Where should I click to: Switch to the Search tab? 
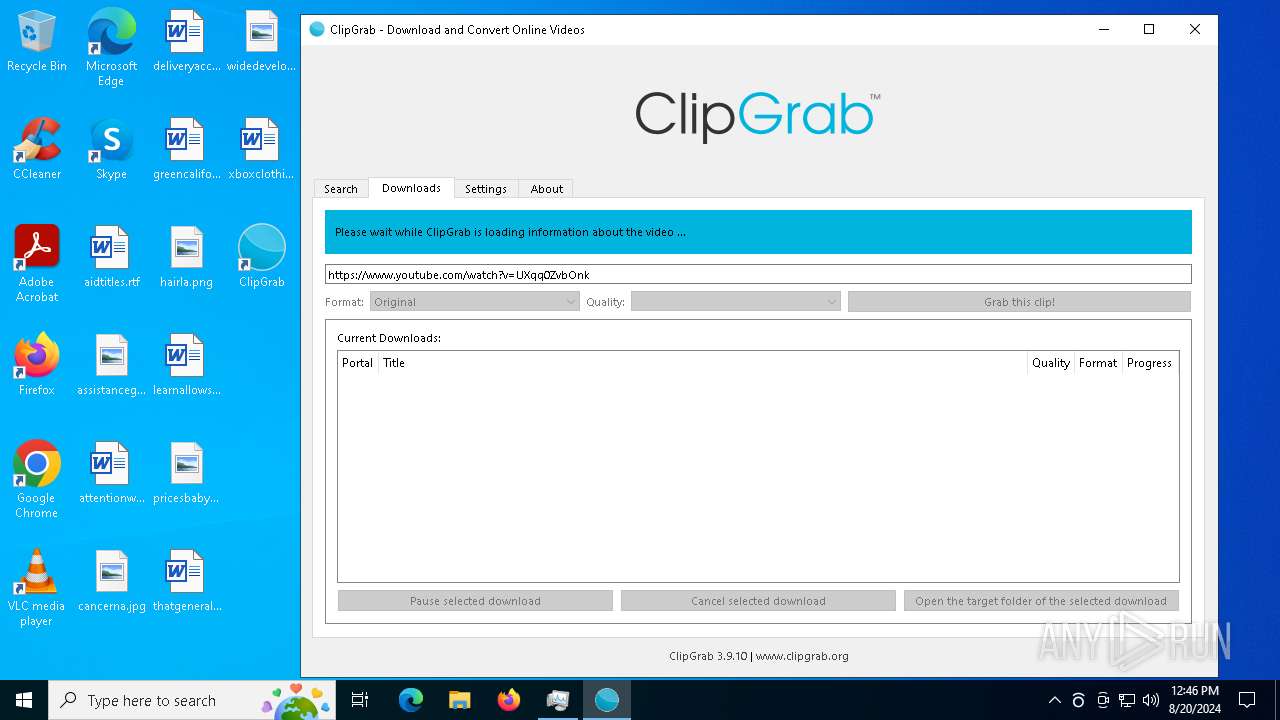341,189
